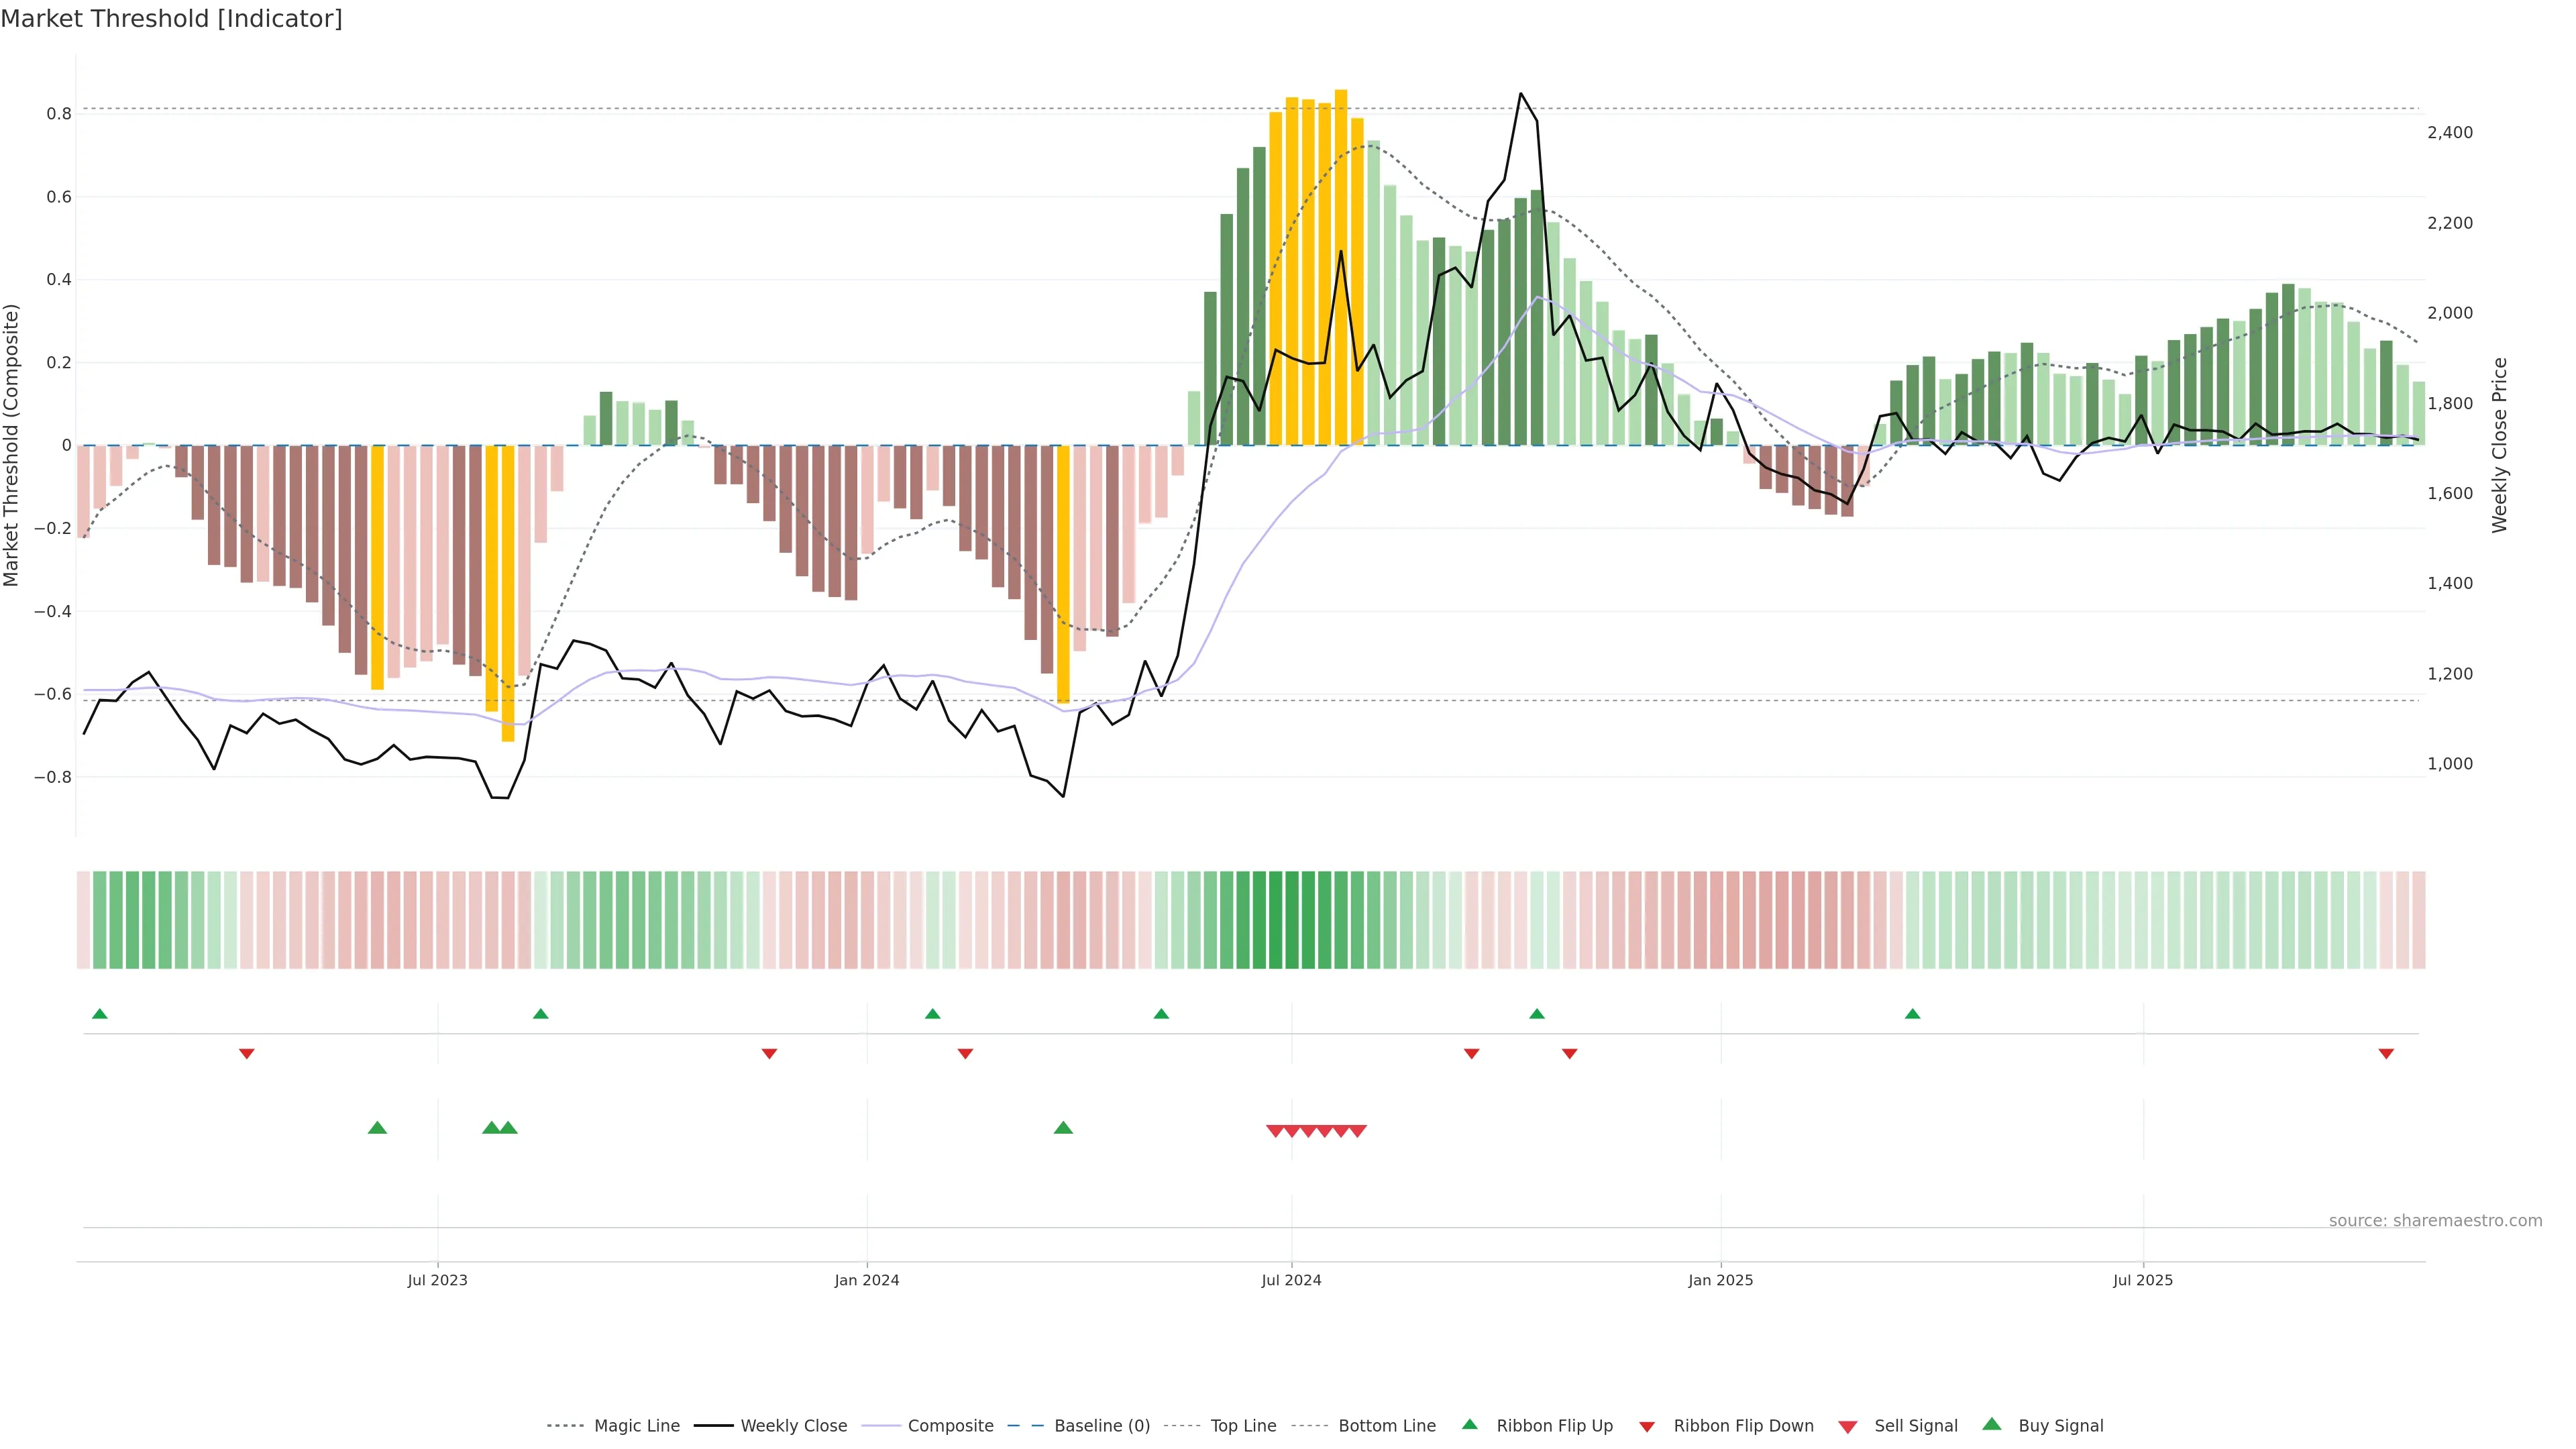Click the darkest green ribbon cell at Jul 2024

click(x=1291, y=920)
